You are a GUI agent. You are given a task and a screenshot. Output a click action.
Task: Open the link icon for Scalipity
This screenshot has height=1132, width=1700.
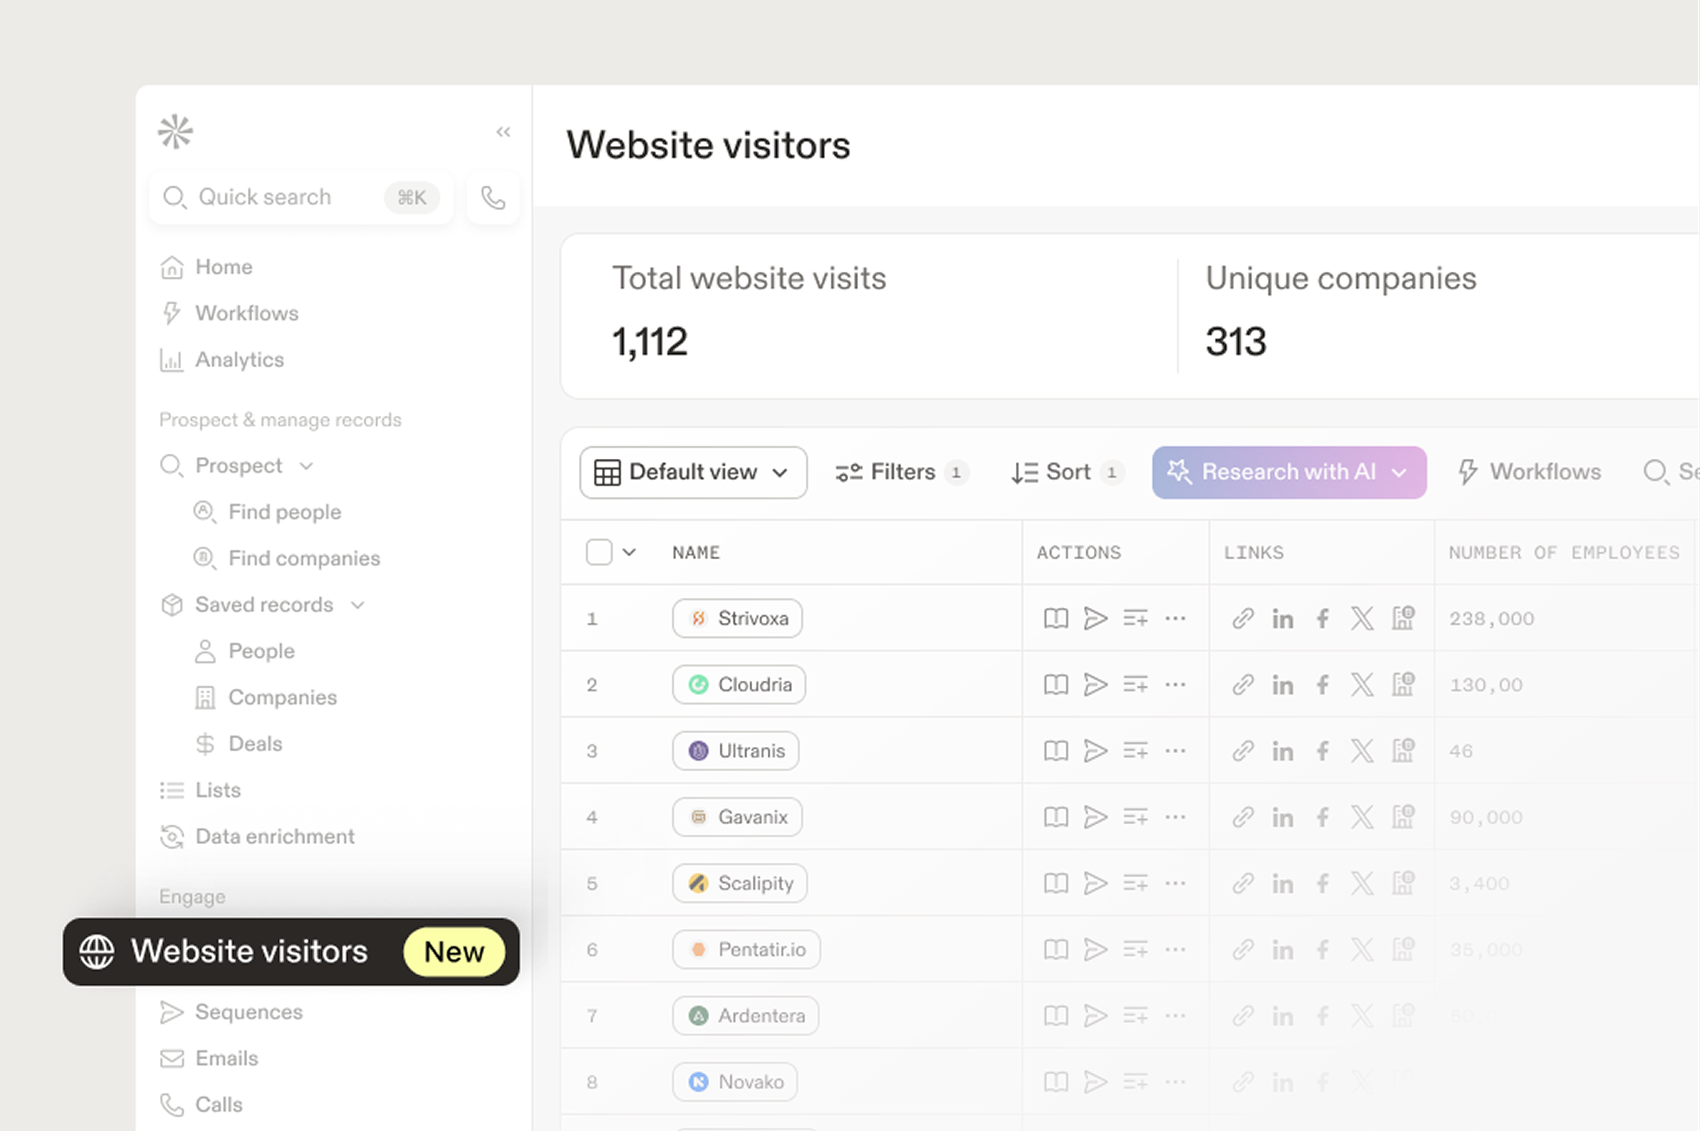click(1242, 883)
